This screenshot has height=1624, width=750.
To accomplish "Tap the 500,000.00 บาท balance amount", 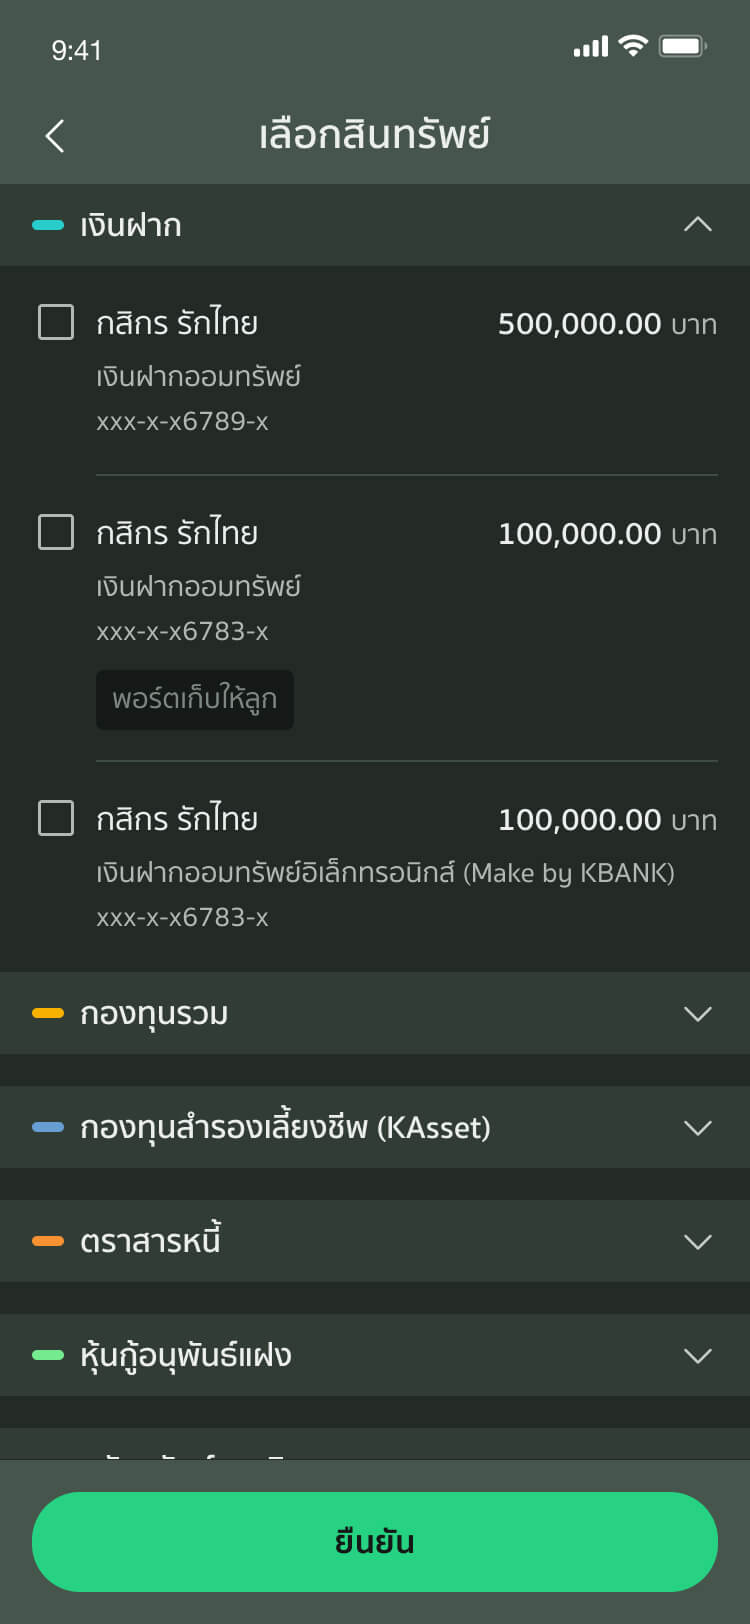I will [x=607, y=324].
